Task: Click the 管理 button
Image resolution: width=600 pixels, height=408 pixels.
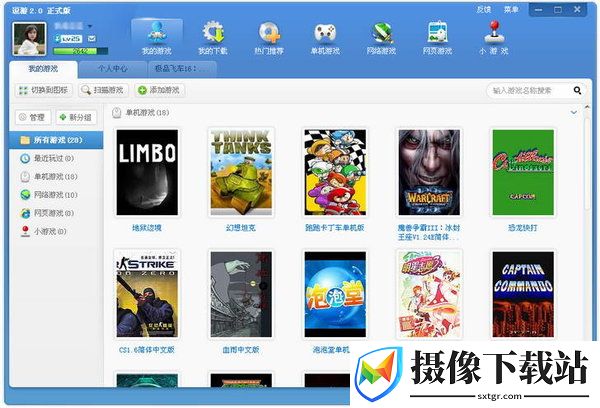Action: (33, 118)
